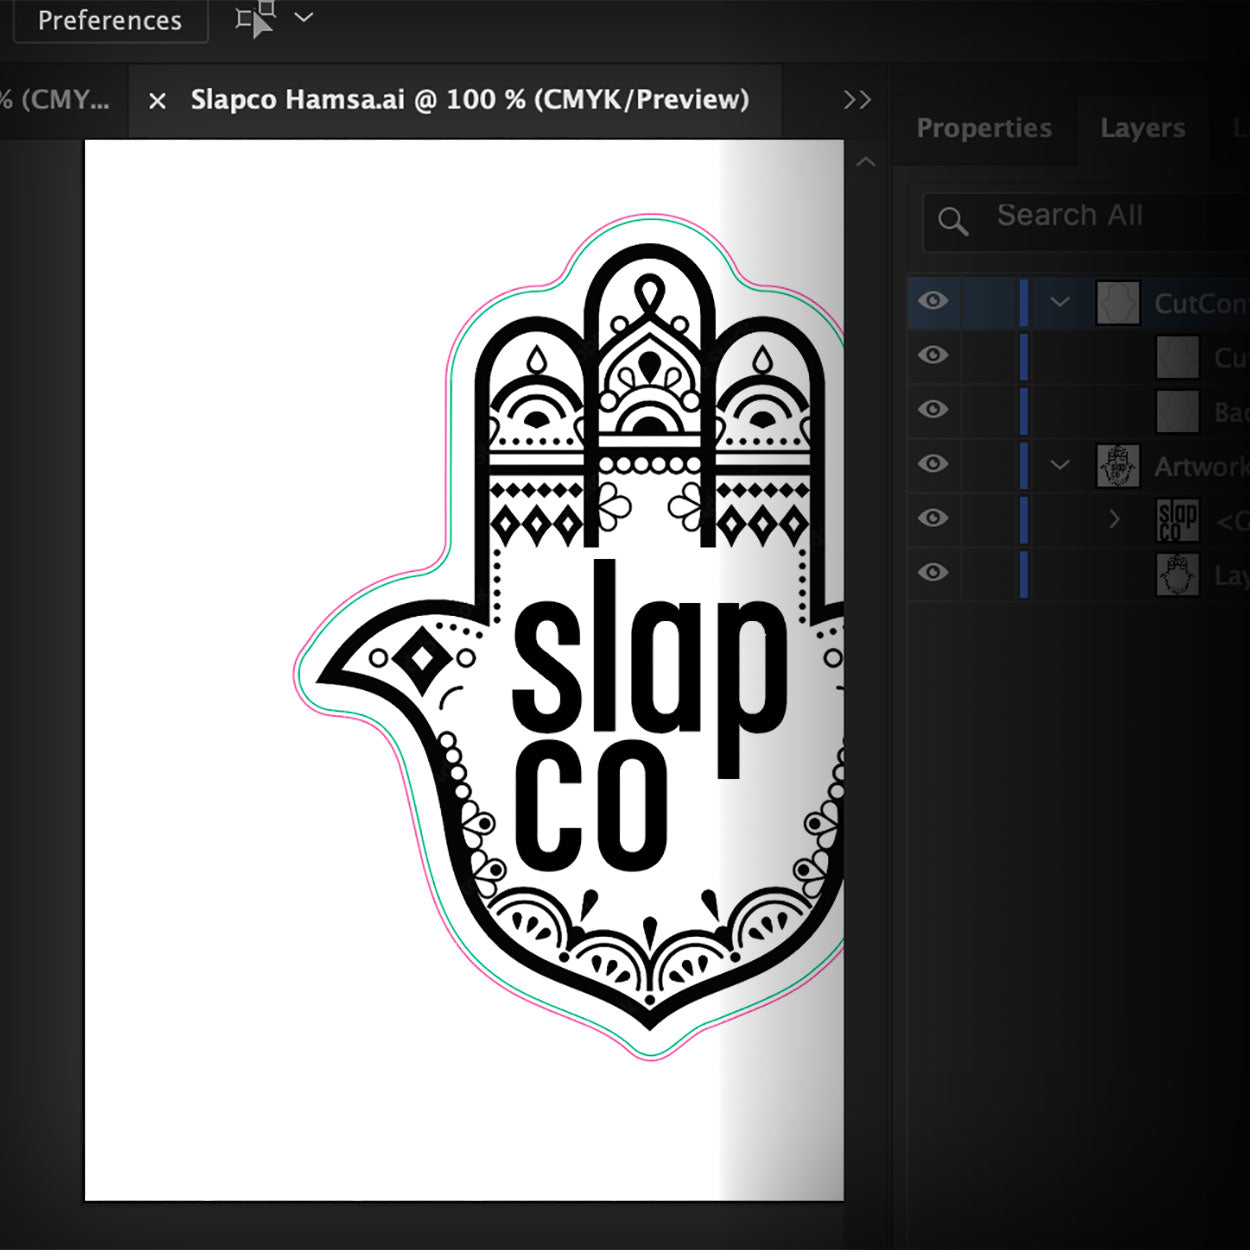Select the CutContour layer thumbnail

tap(1118, 302)
